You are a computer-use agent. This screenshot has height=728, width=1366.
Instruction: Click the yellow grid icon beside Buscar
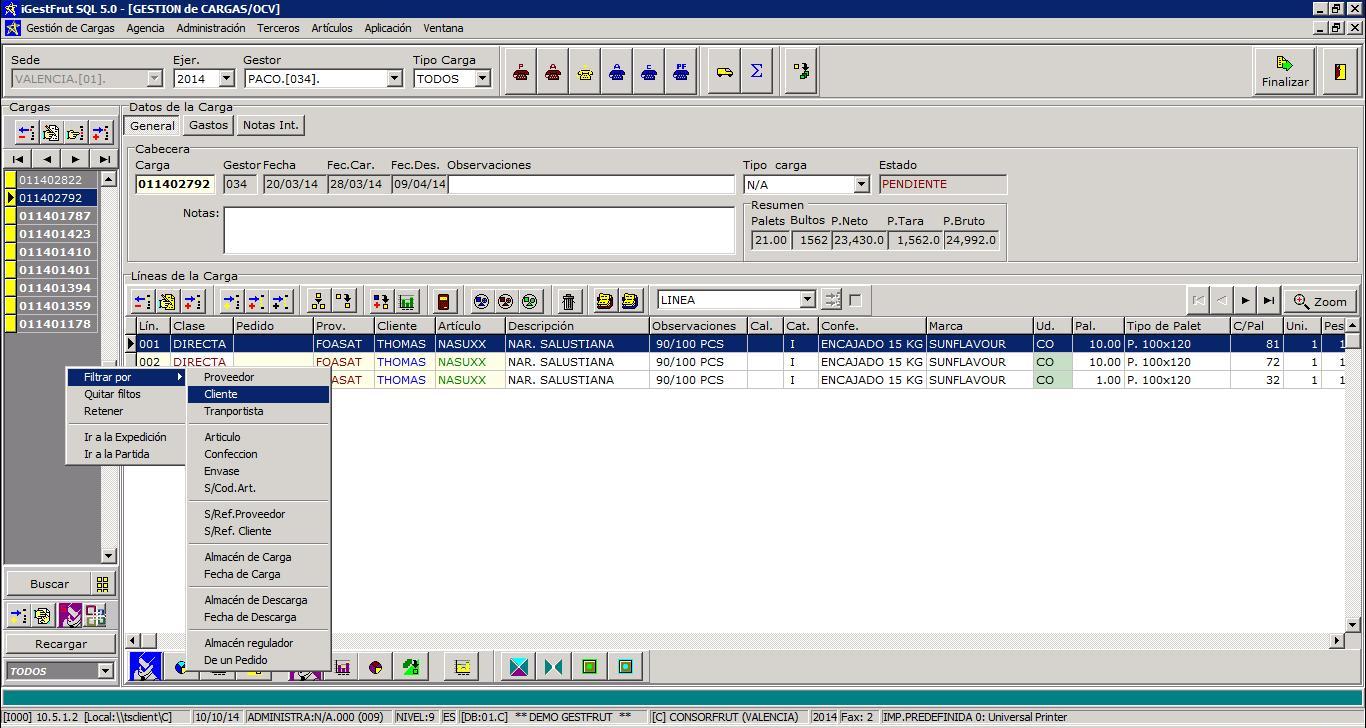pyautogui.click(x=102, y=584)
